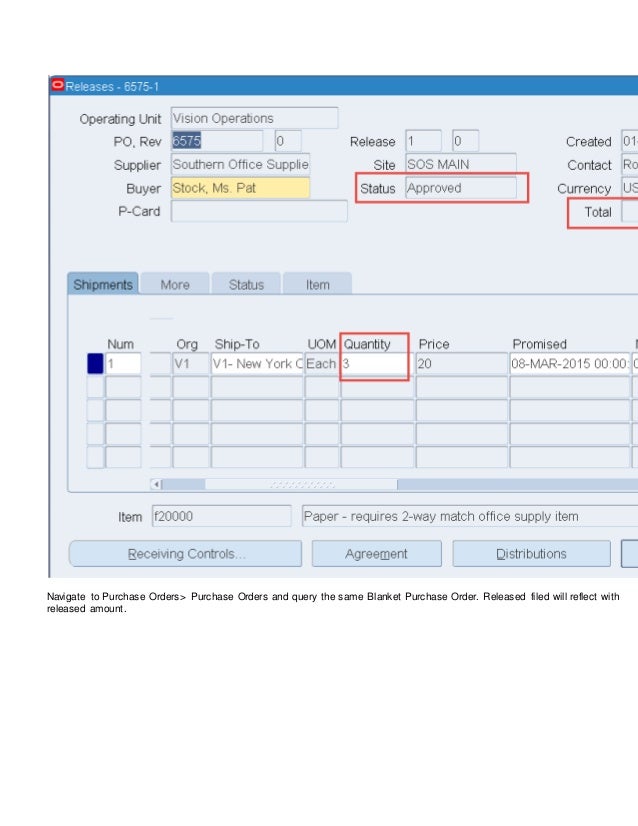The height and width of the screenshot is (826, 638).
Task: Open the More tab
Action: coord(175,284)
